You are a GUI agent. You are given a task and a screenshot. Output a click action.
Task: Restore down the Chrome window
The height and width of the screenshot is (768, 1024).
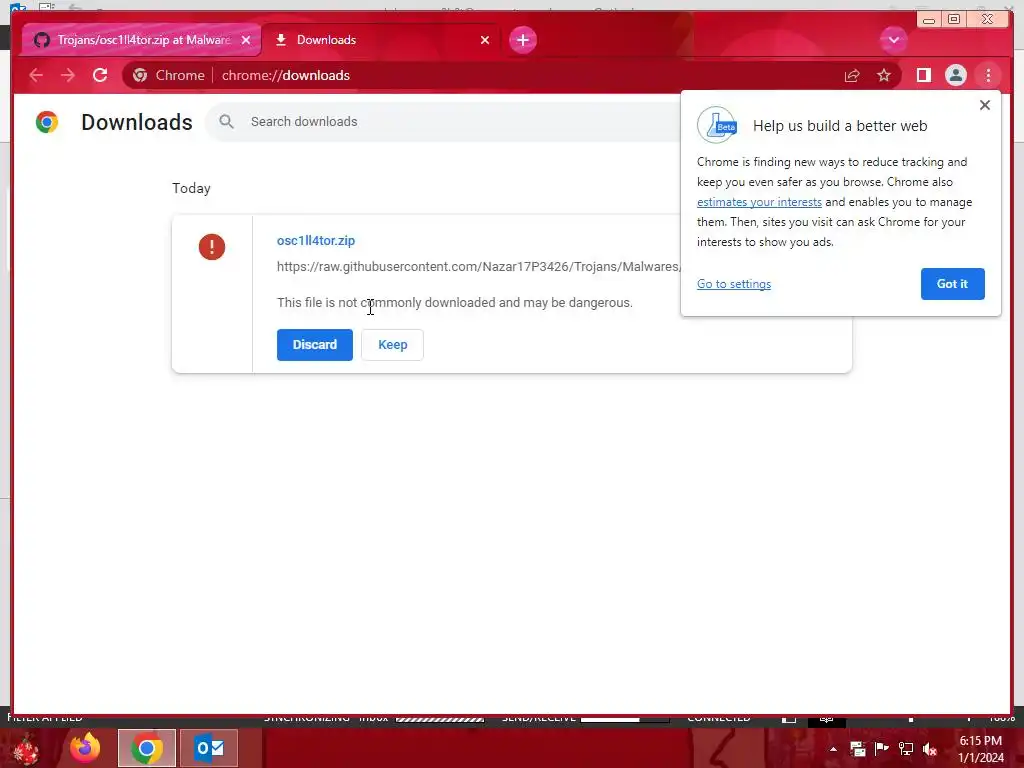(x=954, y=20)
